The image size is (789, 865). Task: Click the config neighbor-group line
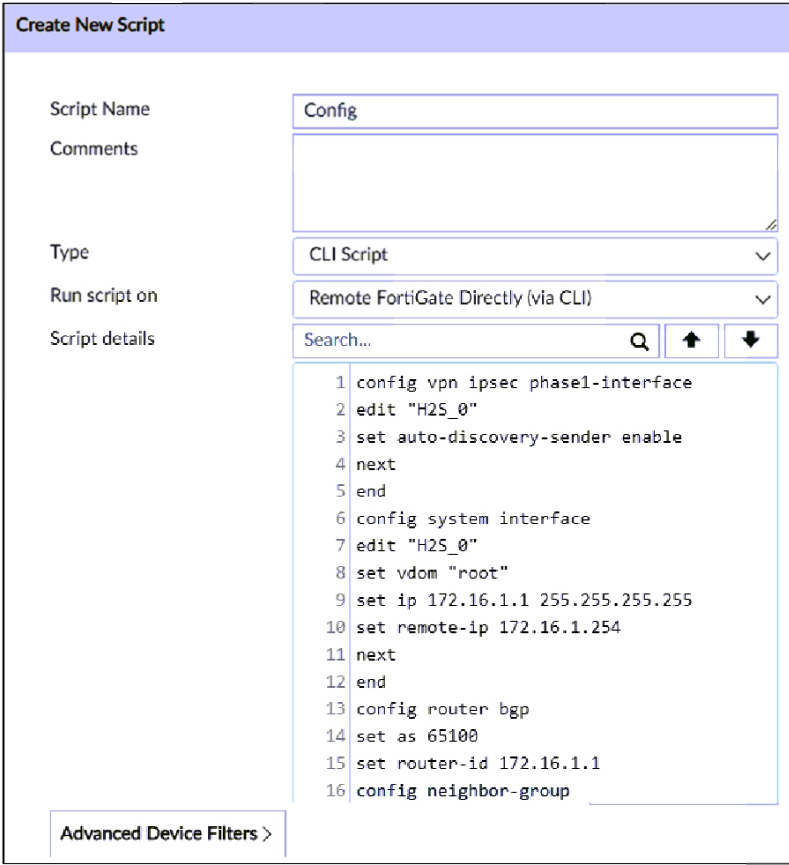coord(463,791)
